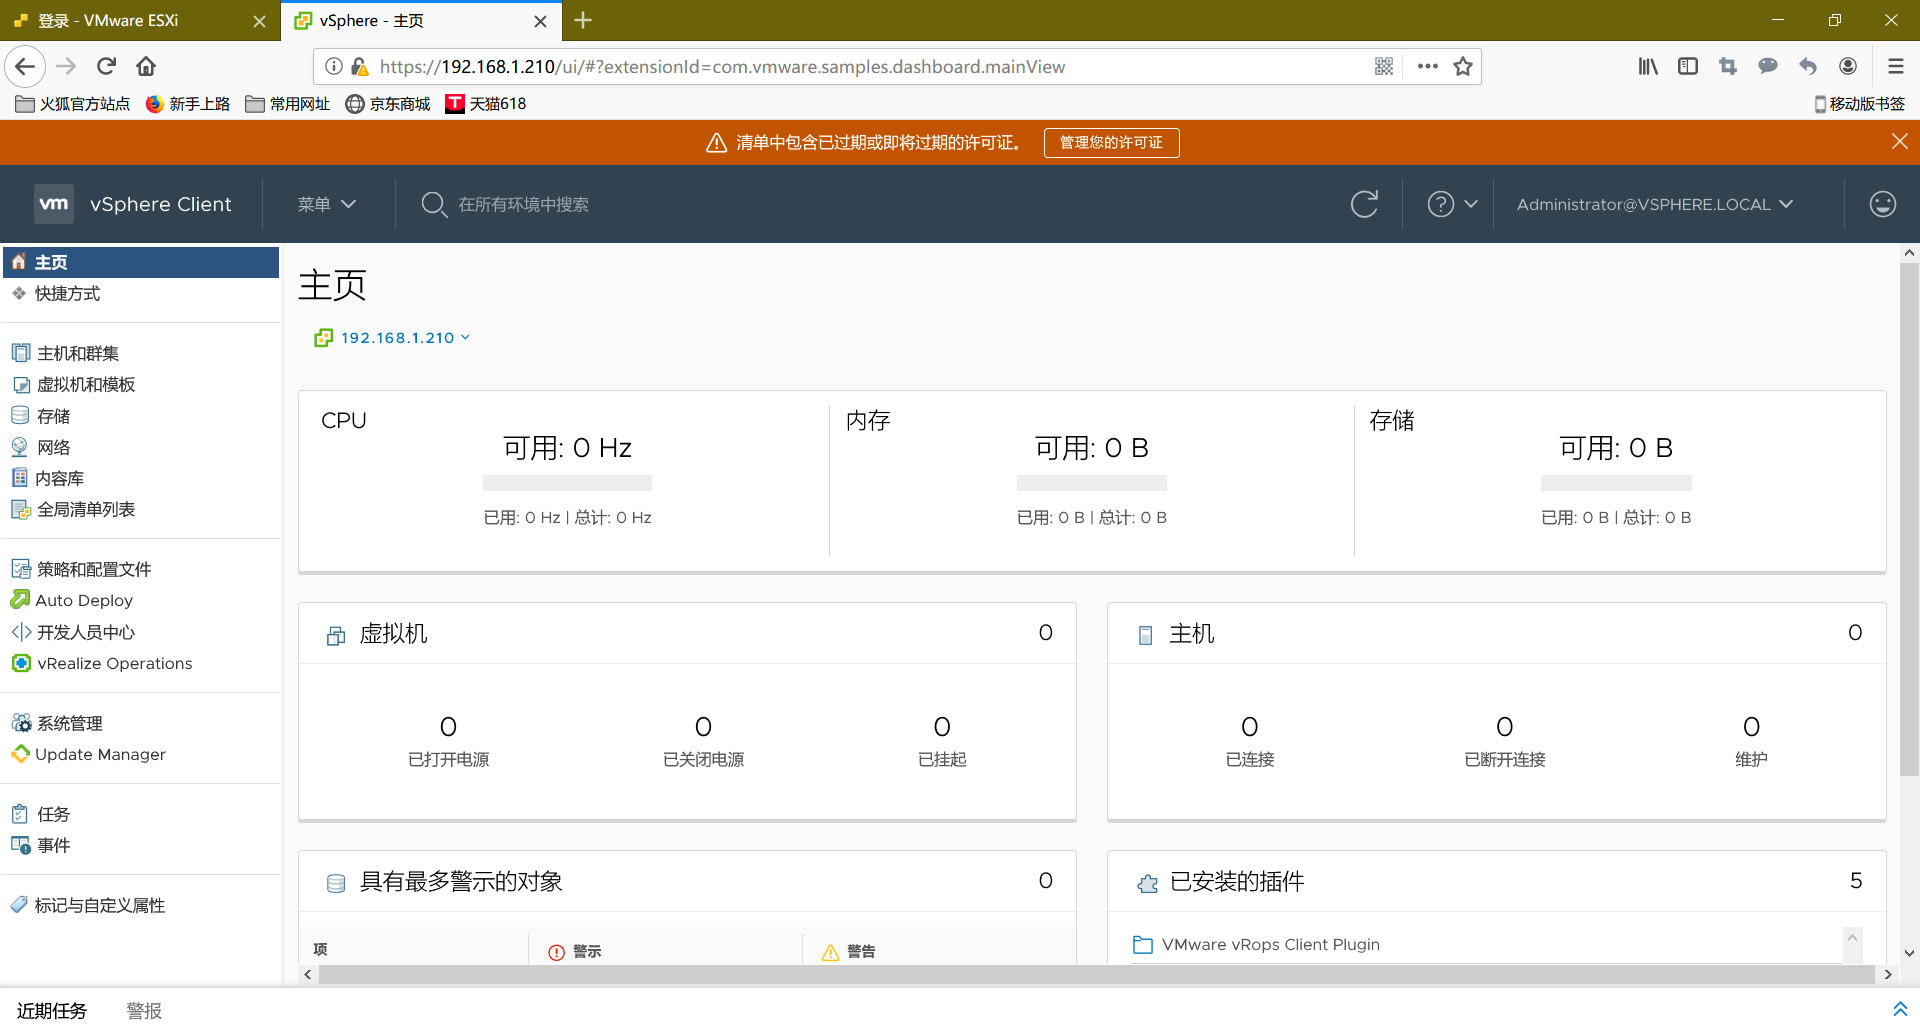Open the 火狐官方站点 bookmark folder

[x=73, y=104]
